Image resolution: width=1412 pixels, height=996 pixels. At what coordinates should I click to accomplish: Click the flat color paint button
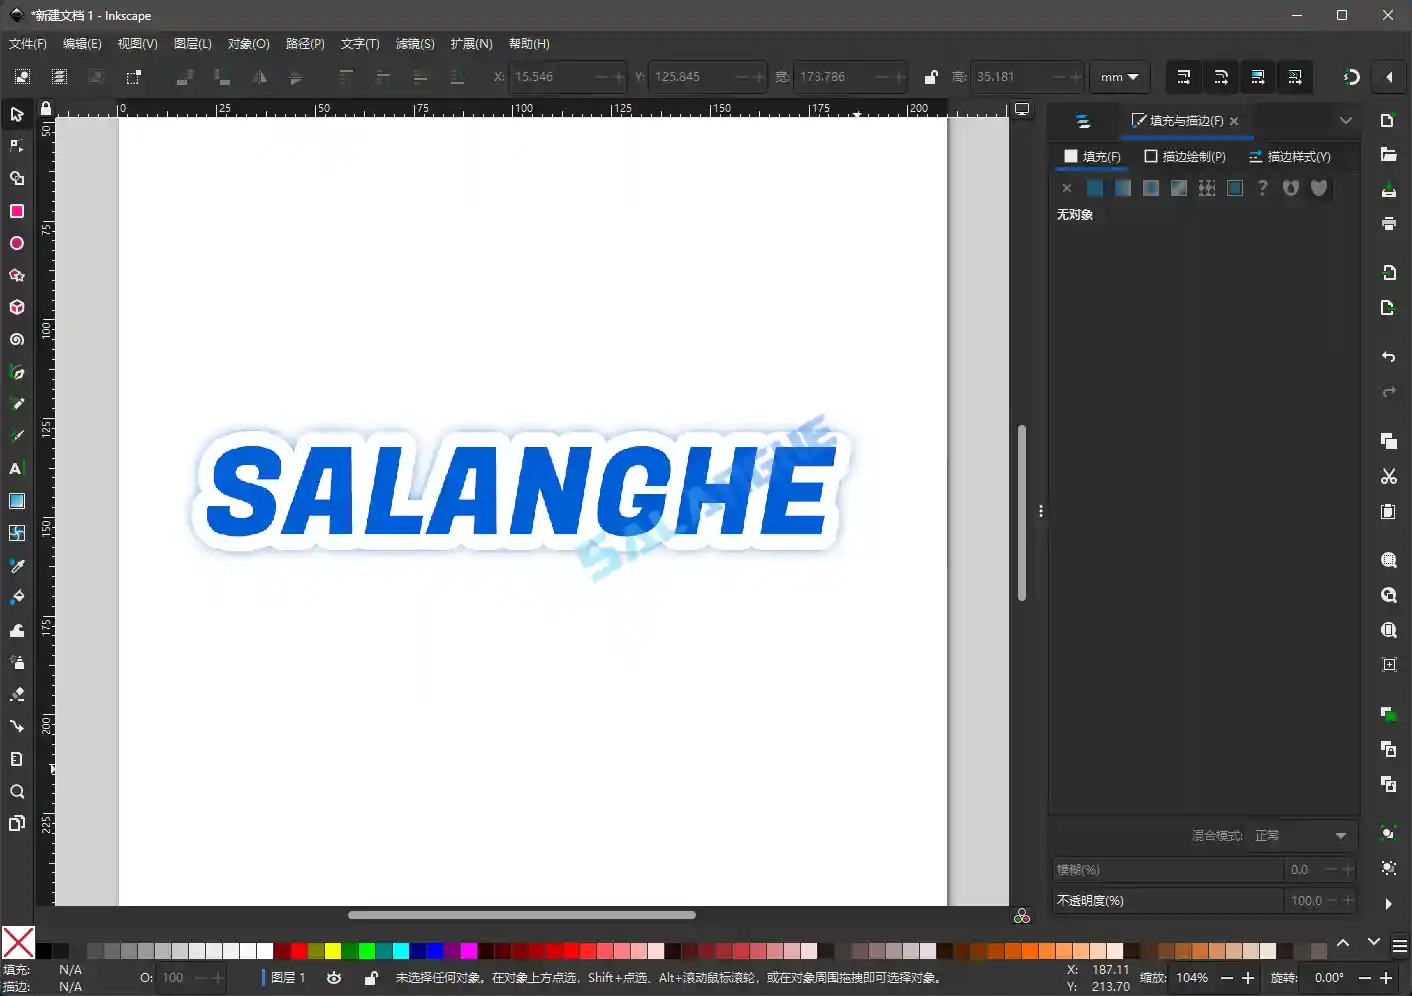pyautogui.click(x=1095, y=188)
